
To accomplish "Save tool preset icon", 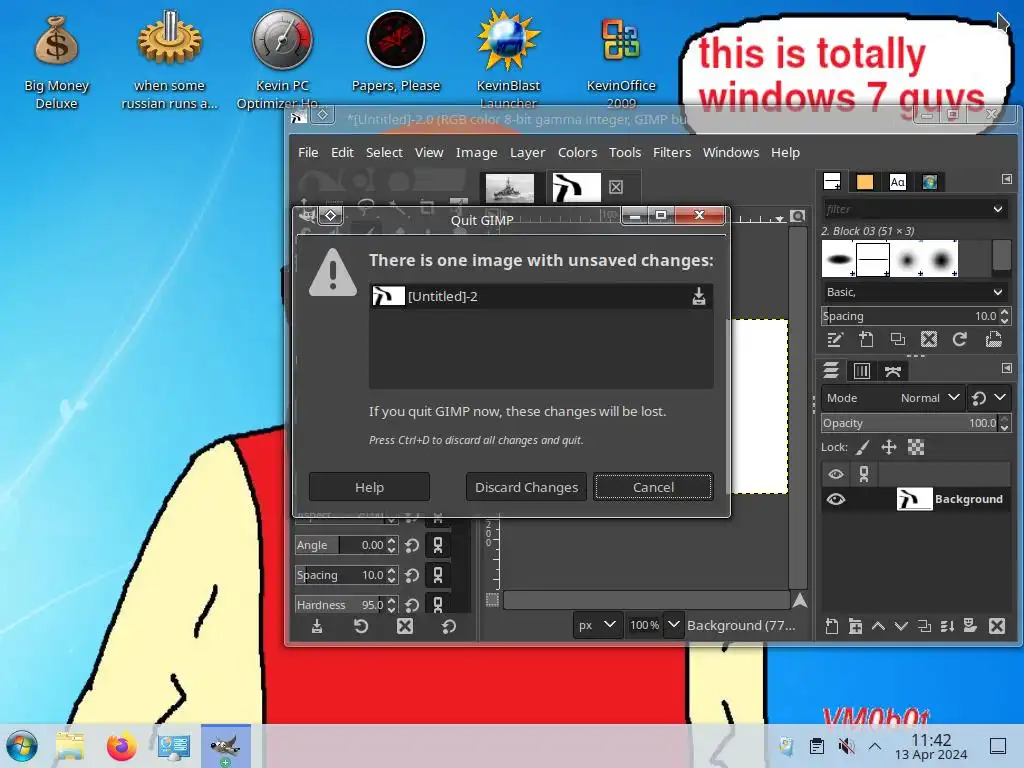I will click(x=317, y=626).
